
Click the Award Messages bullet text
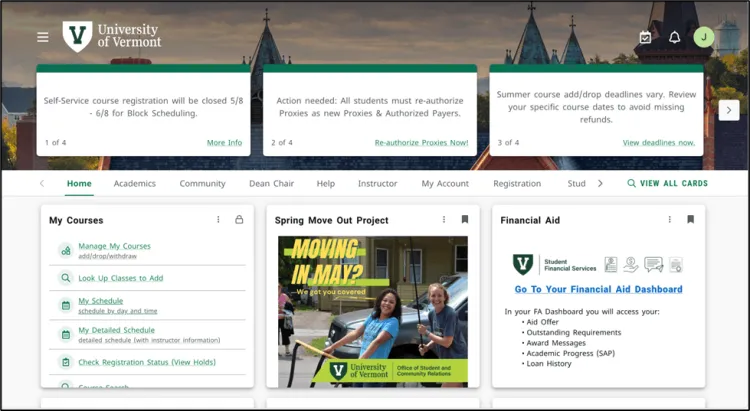[556, 343]
